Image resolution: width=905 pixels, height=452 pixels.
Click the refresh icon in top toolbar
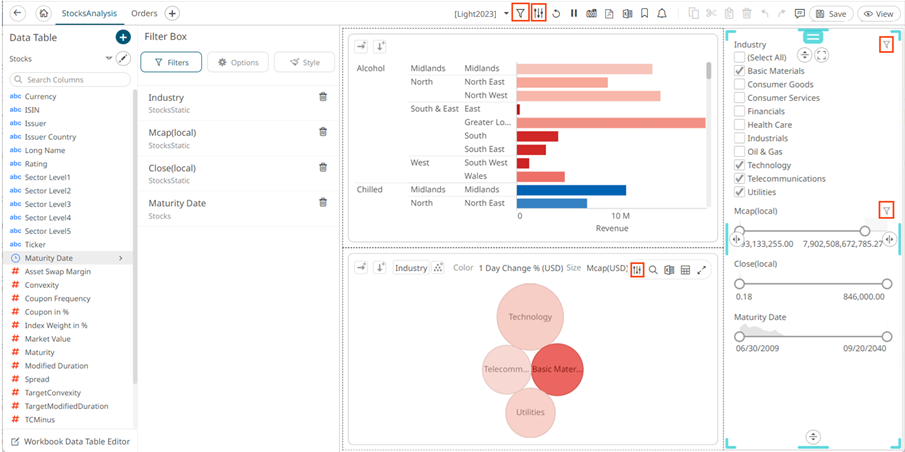point(557,13)
